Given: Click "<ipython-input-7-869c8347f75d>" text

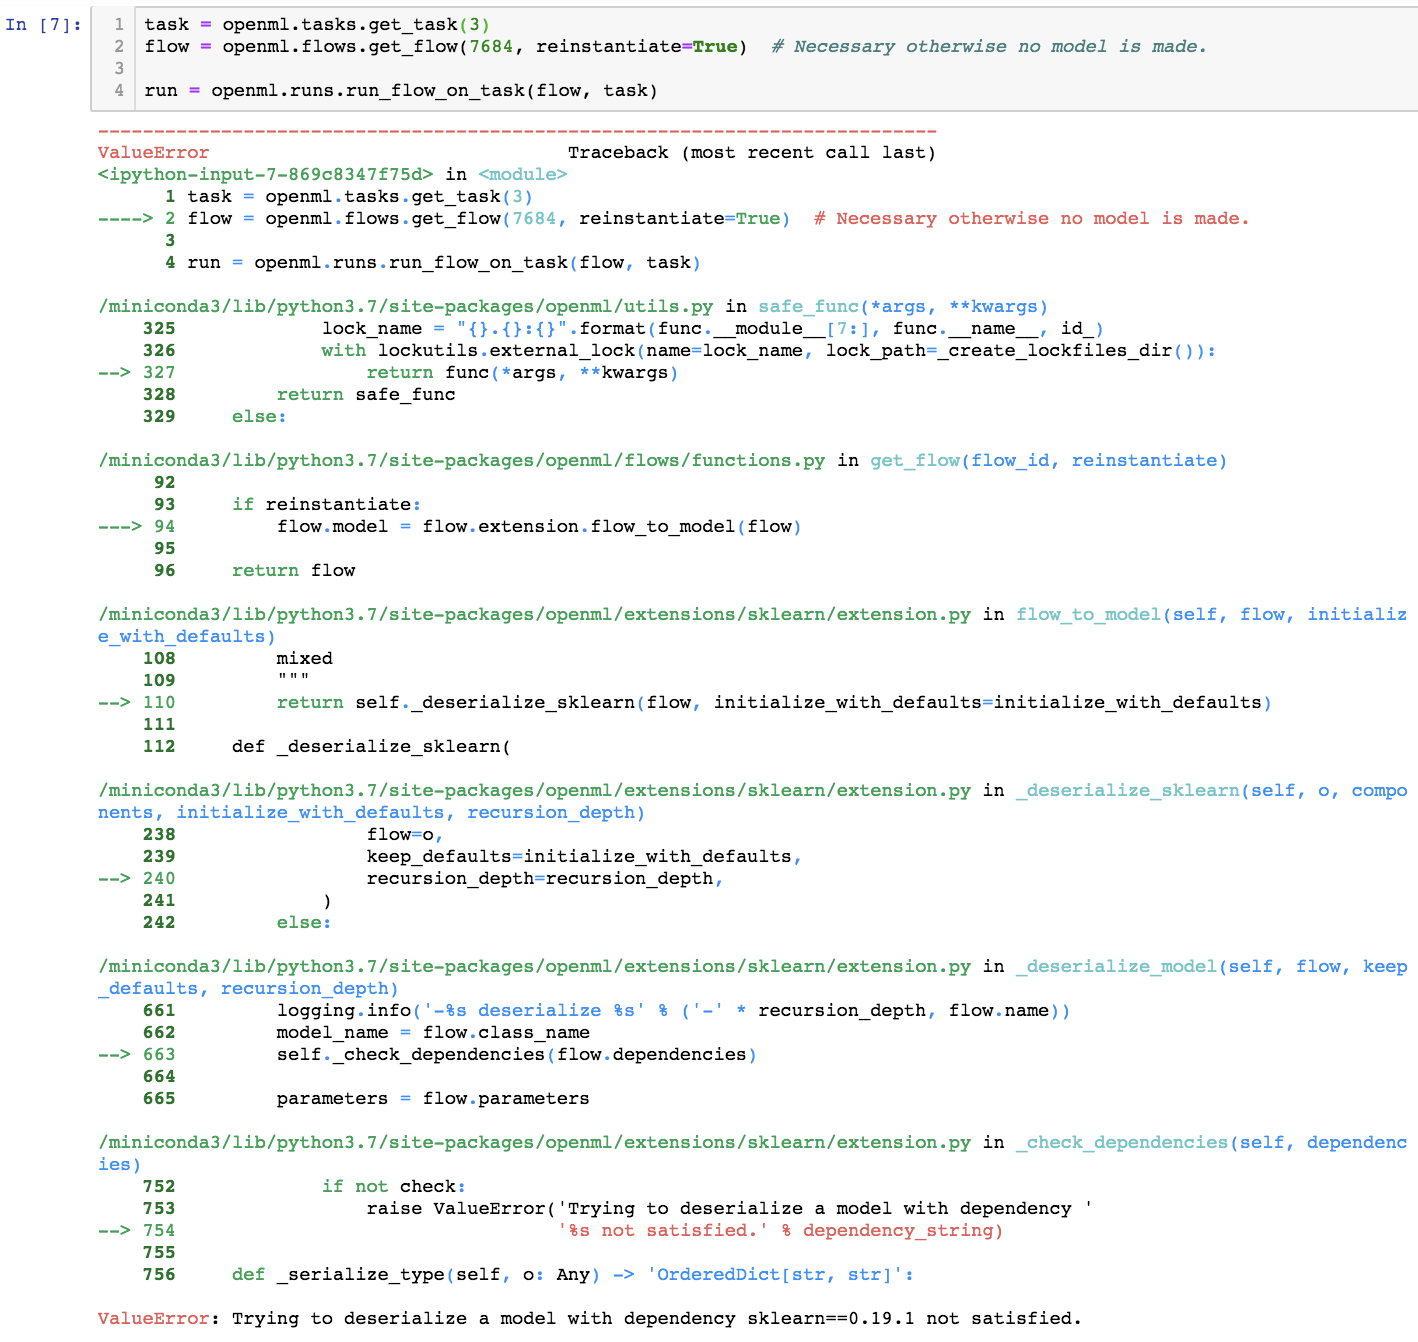Looking at the screenshot, I should pos(266,174).
